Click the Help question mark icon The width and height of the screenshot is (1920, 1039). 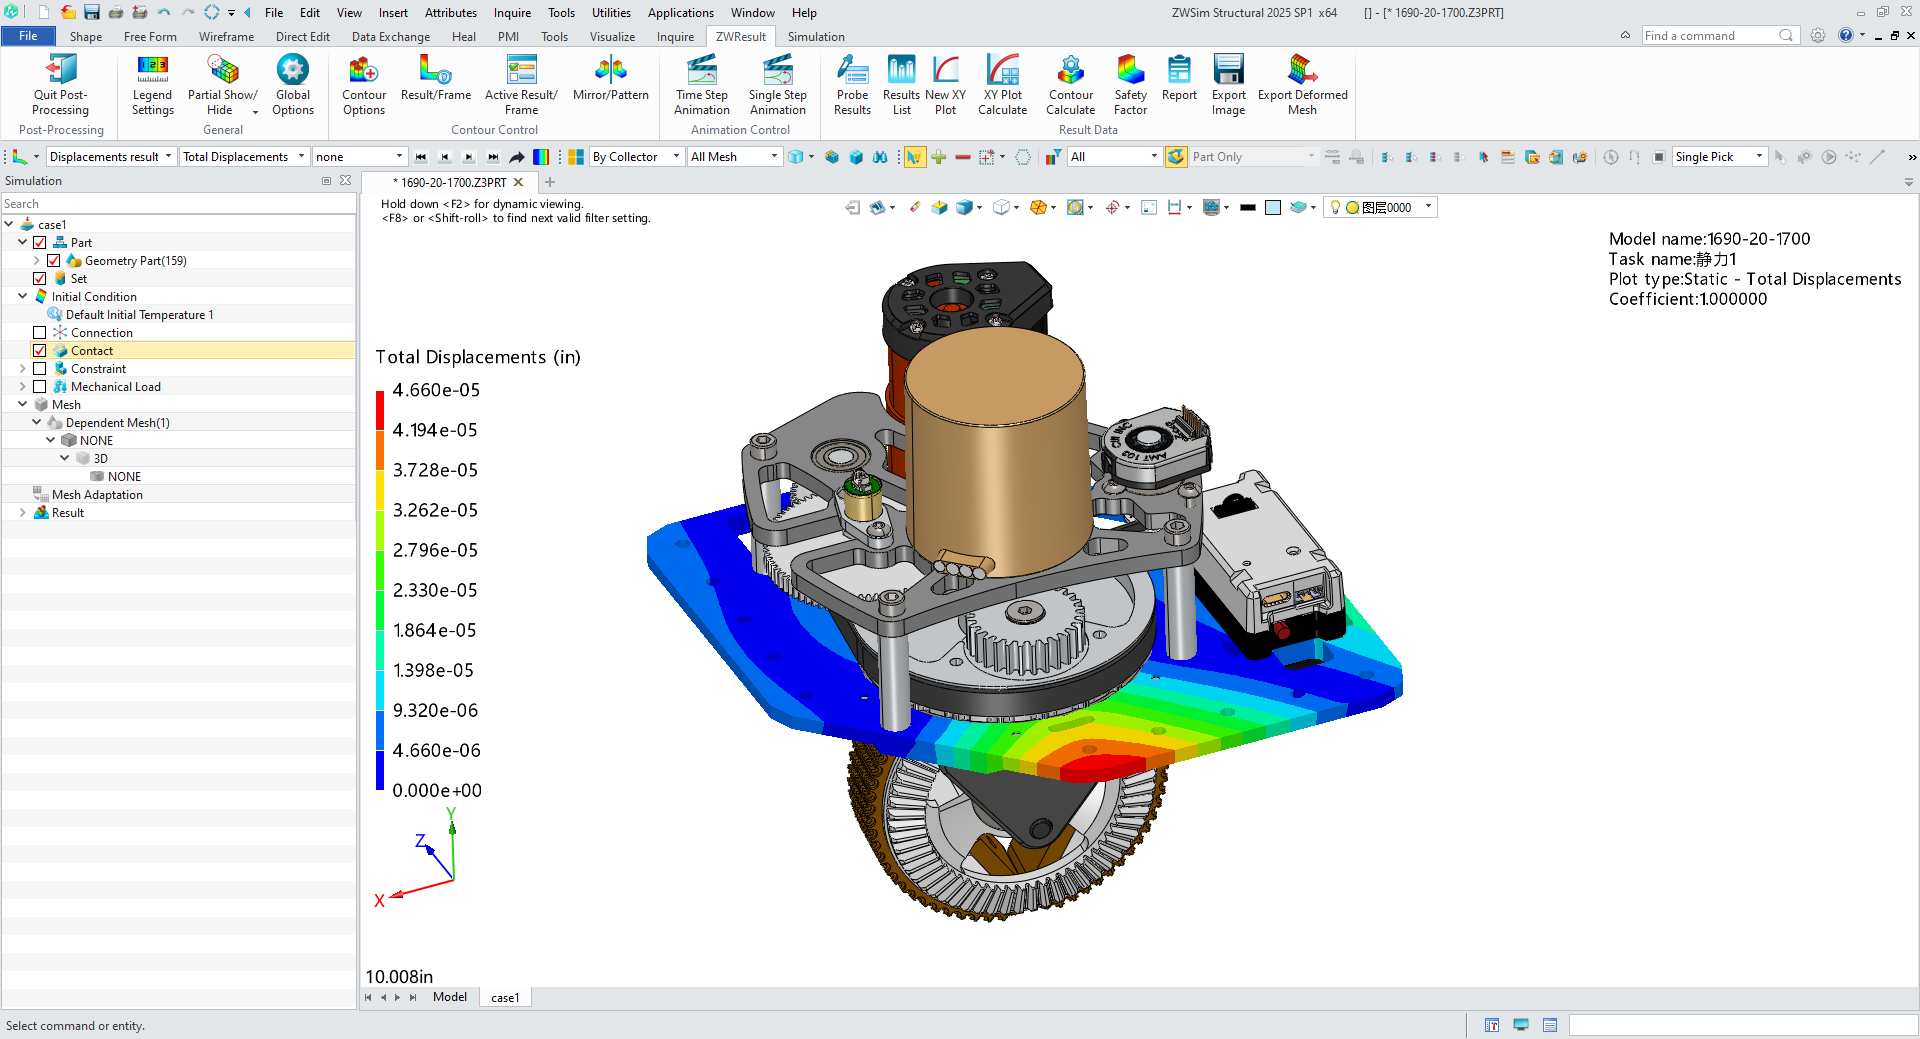pos(1846,35)
